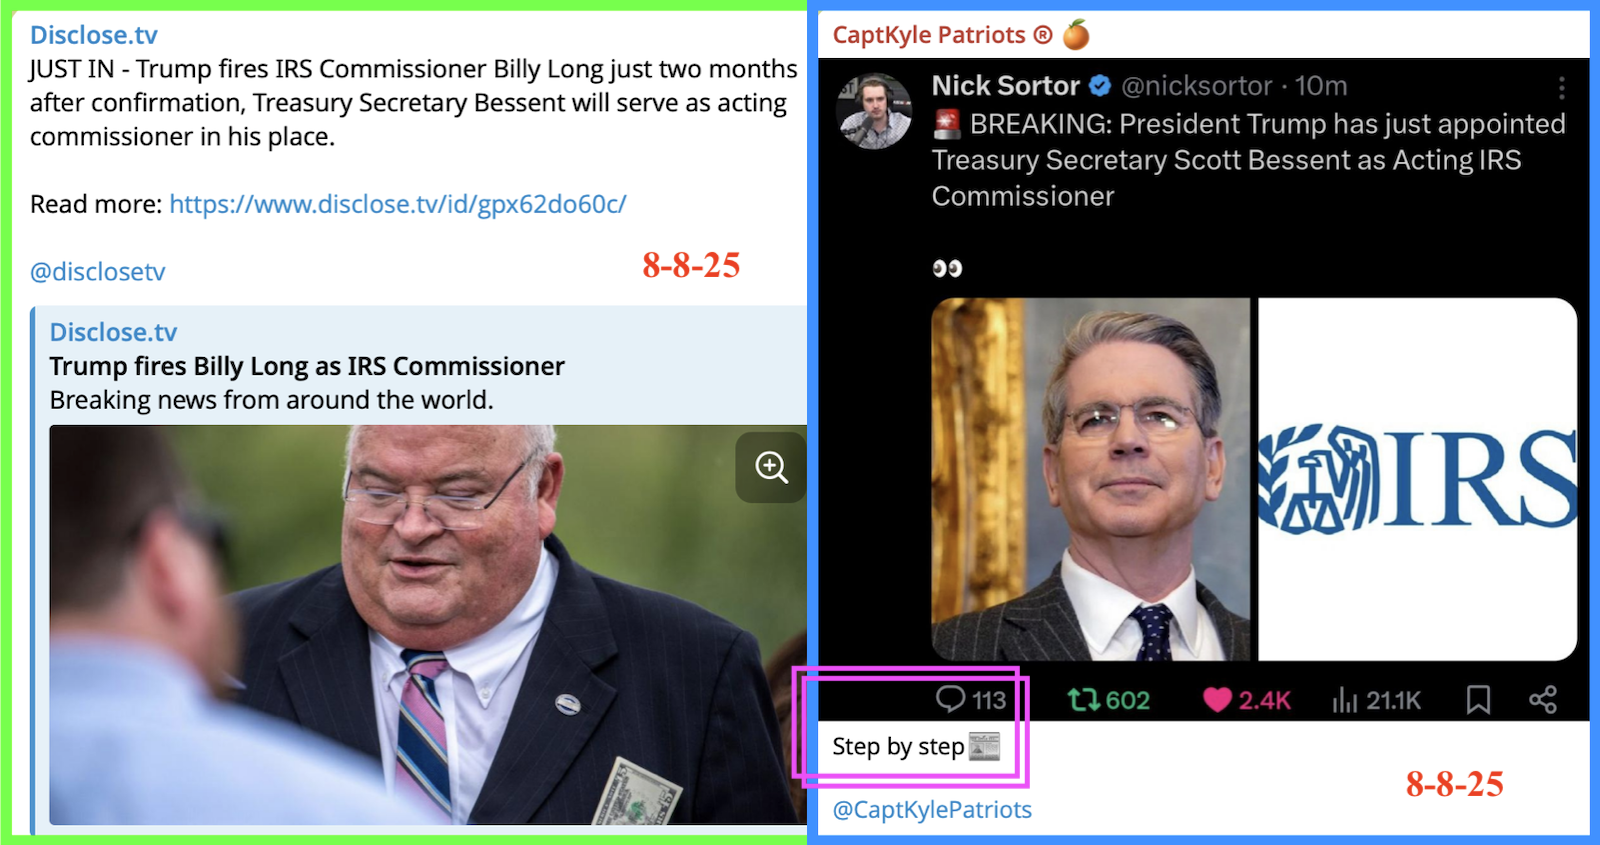Click the @nicksortor Twitter handle
The height and width of the screenshot is (845, 1600).
[x=1197, y=86]
